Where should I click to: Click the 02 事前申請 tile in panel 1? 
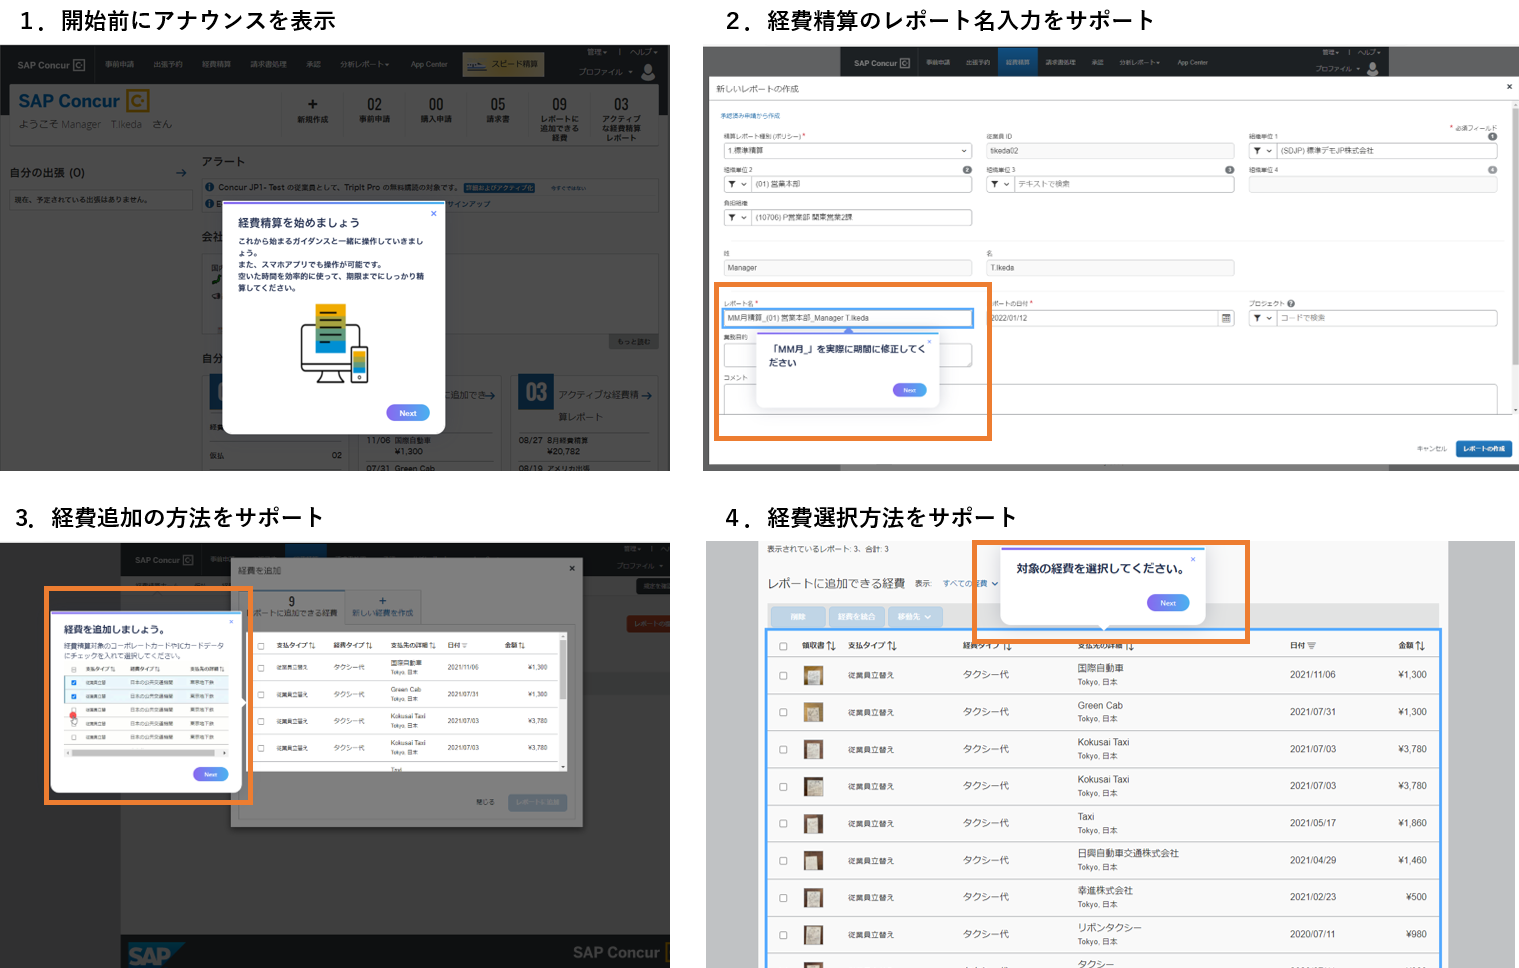click(x=374, y=110)
